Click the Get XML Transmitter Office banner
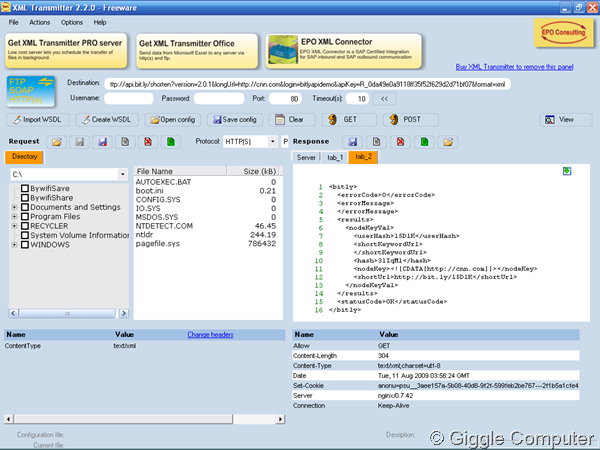 [x=197, y=51]
